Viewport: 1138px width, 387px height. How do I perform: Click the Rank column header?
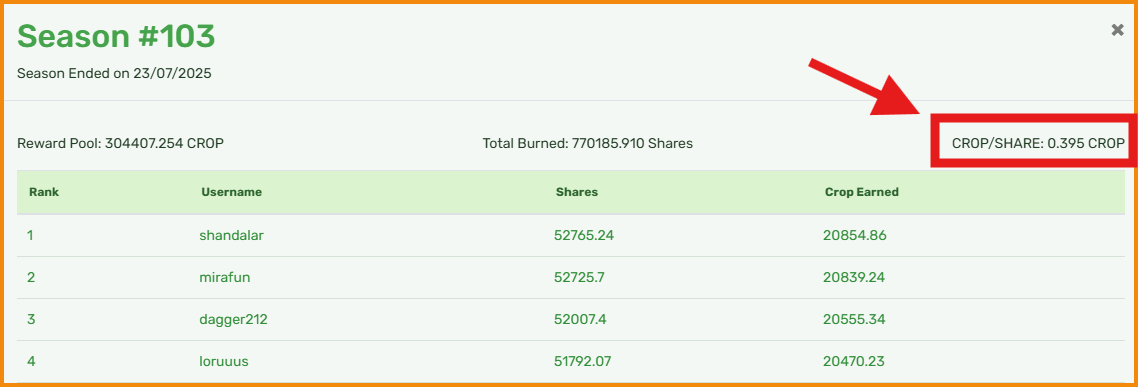click(x=44, y=192)
